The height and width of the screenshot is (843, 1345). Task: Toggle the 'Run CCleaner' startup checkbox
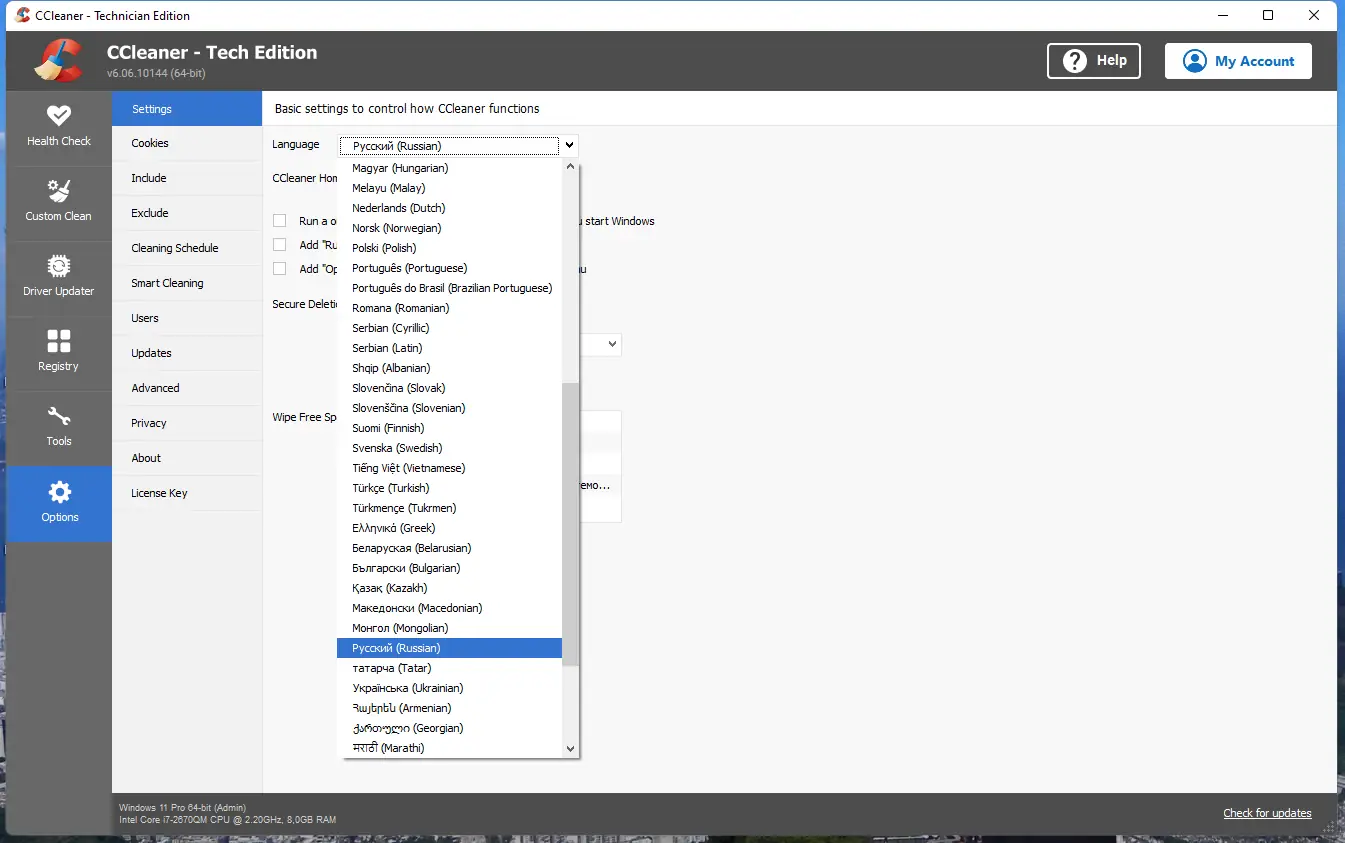tap(279, 221)
